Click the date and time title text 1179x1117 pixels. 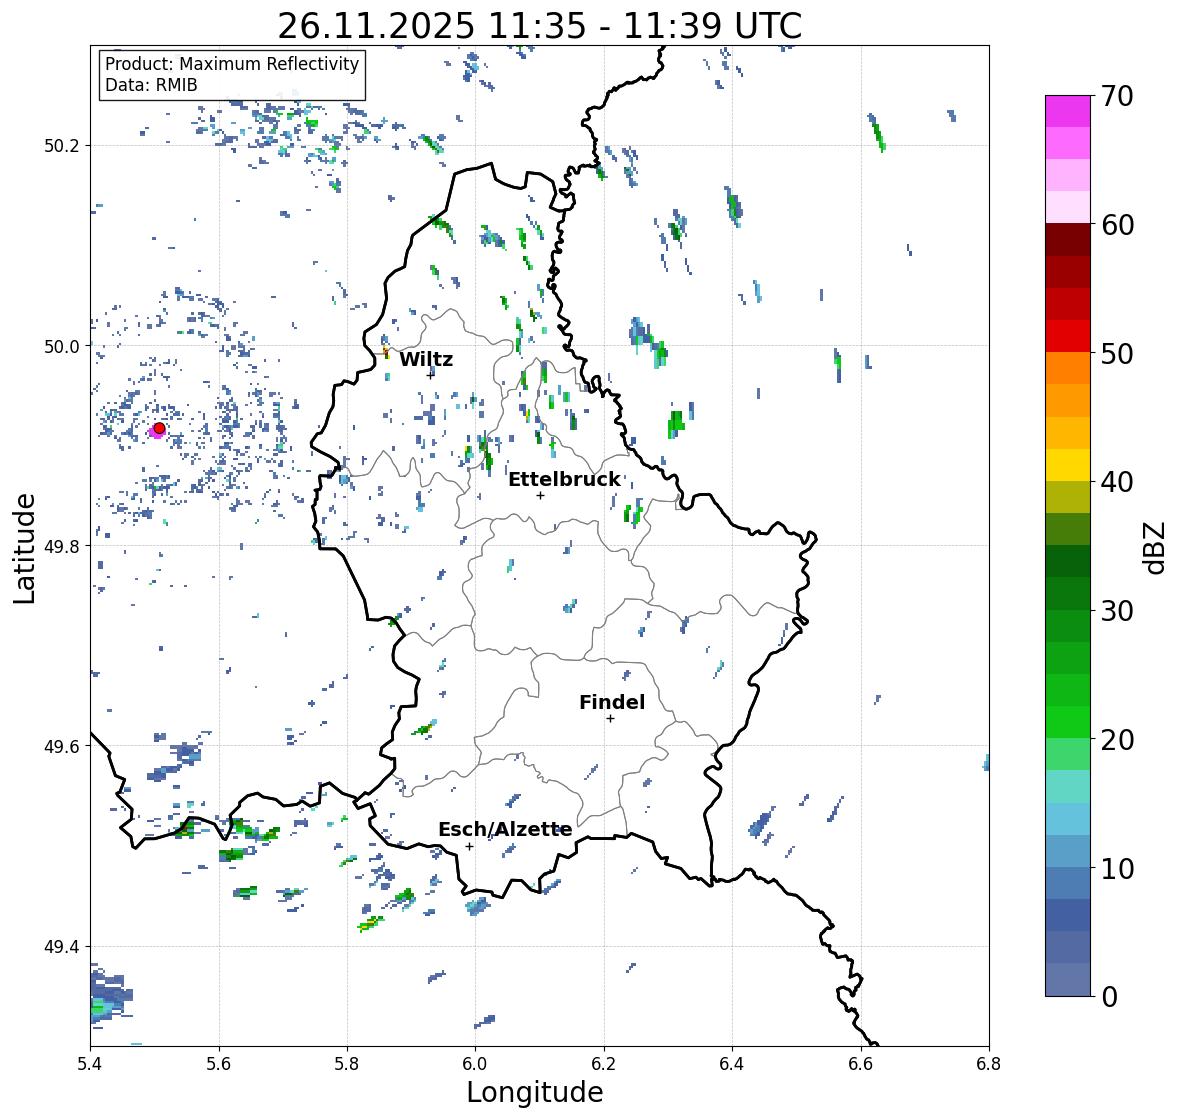pyautogui.click(x=540, y=26)
